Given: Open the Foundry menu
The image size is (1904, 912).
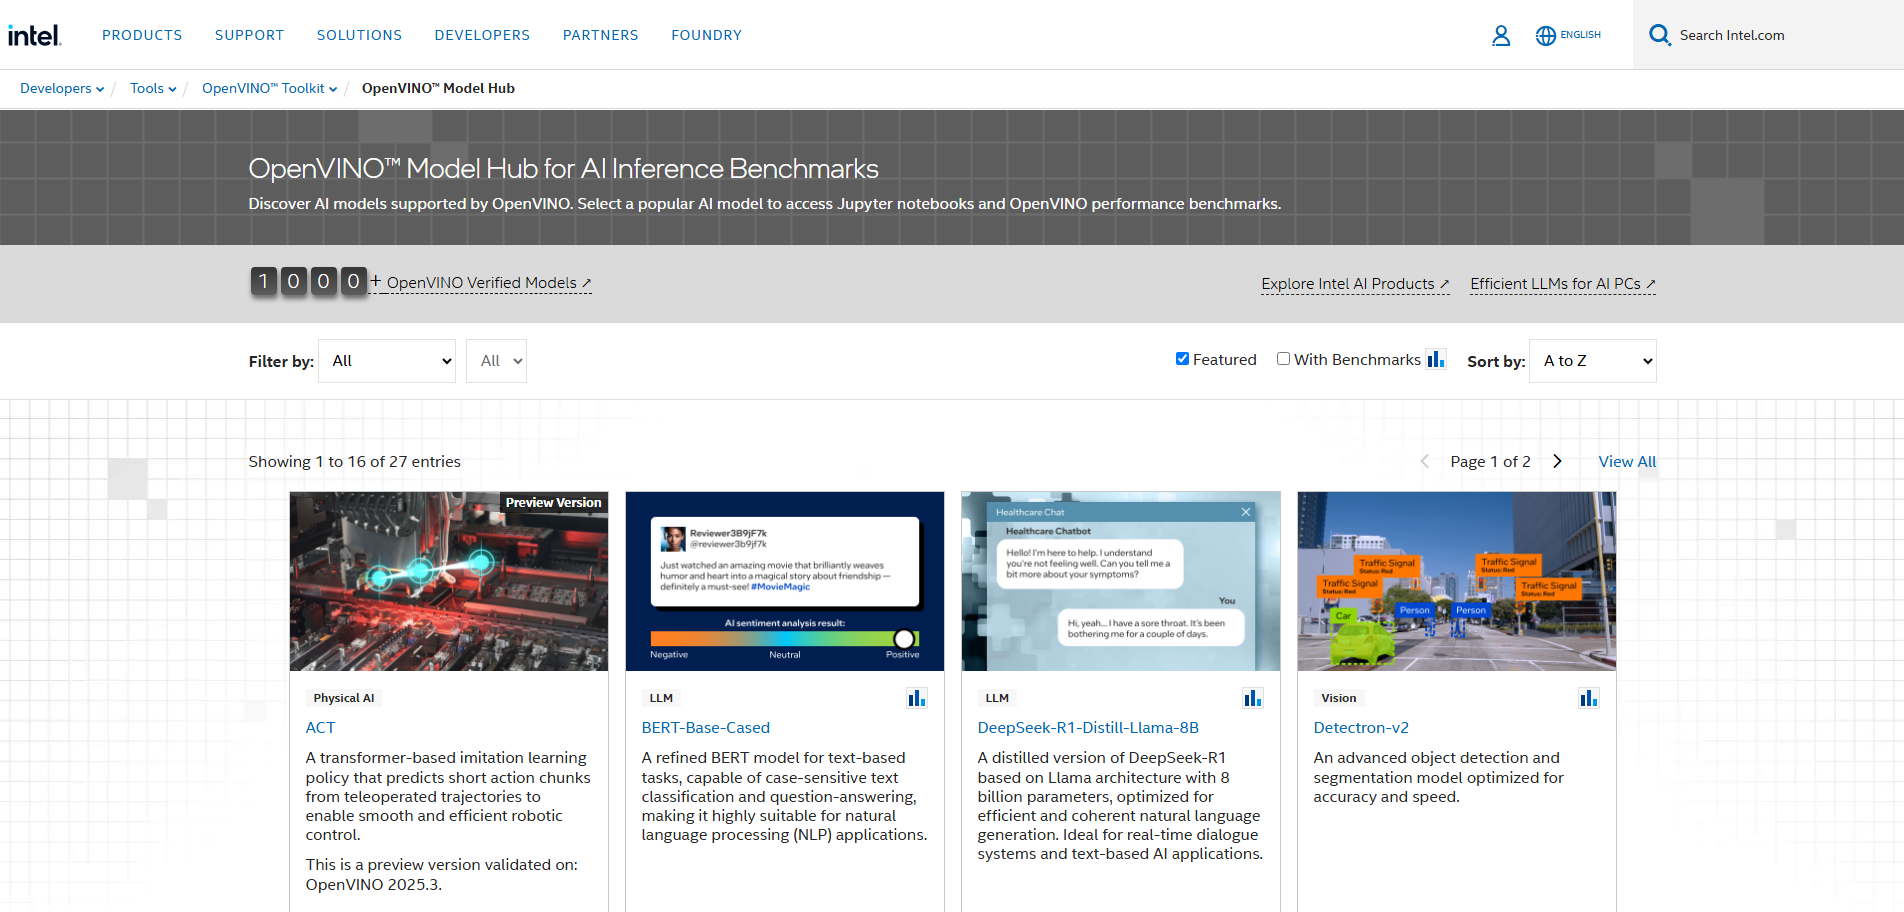Looking at the screenshot, I should [706, 35].
